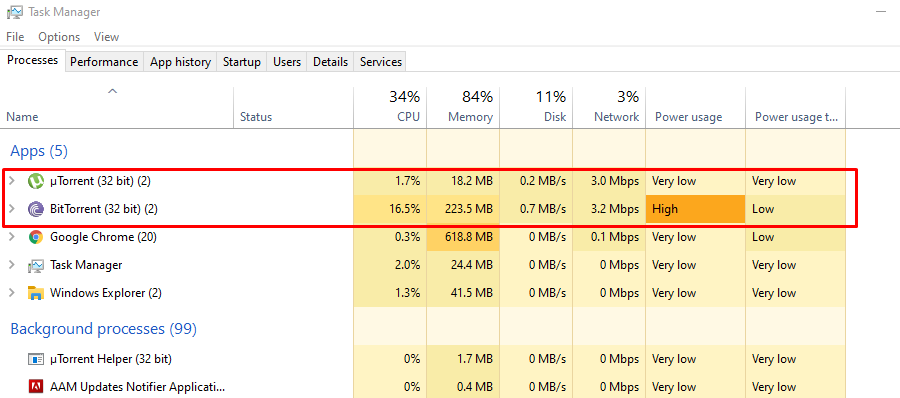Image resolution: width=900 pixels, height=398 pixels.
Task: Switch to the Details tab
Action: [x=331, y=62]
